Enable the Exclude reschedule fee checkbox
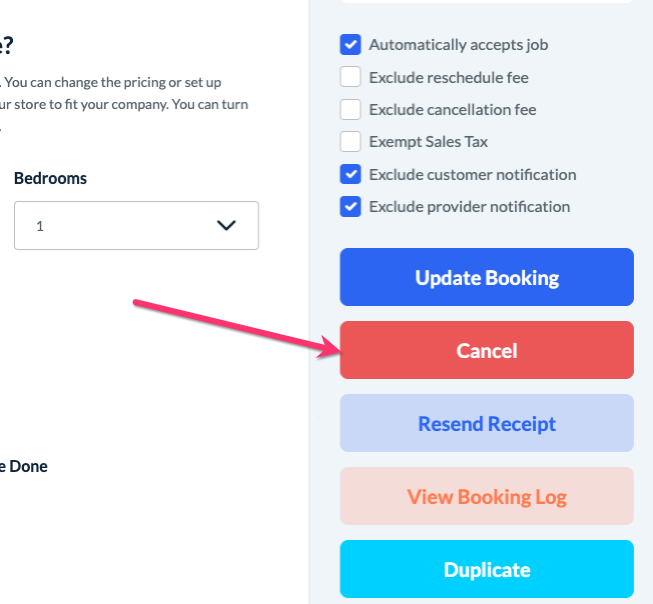The height and width of the screenshot is (604, 653). (350, 77)
